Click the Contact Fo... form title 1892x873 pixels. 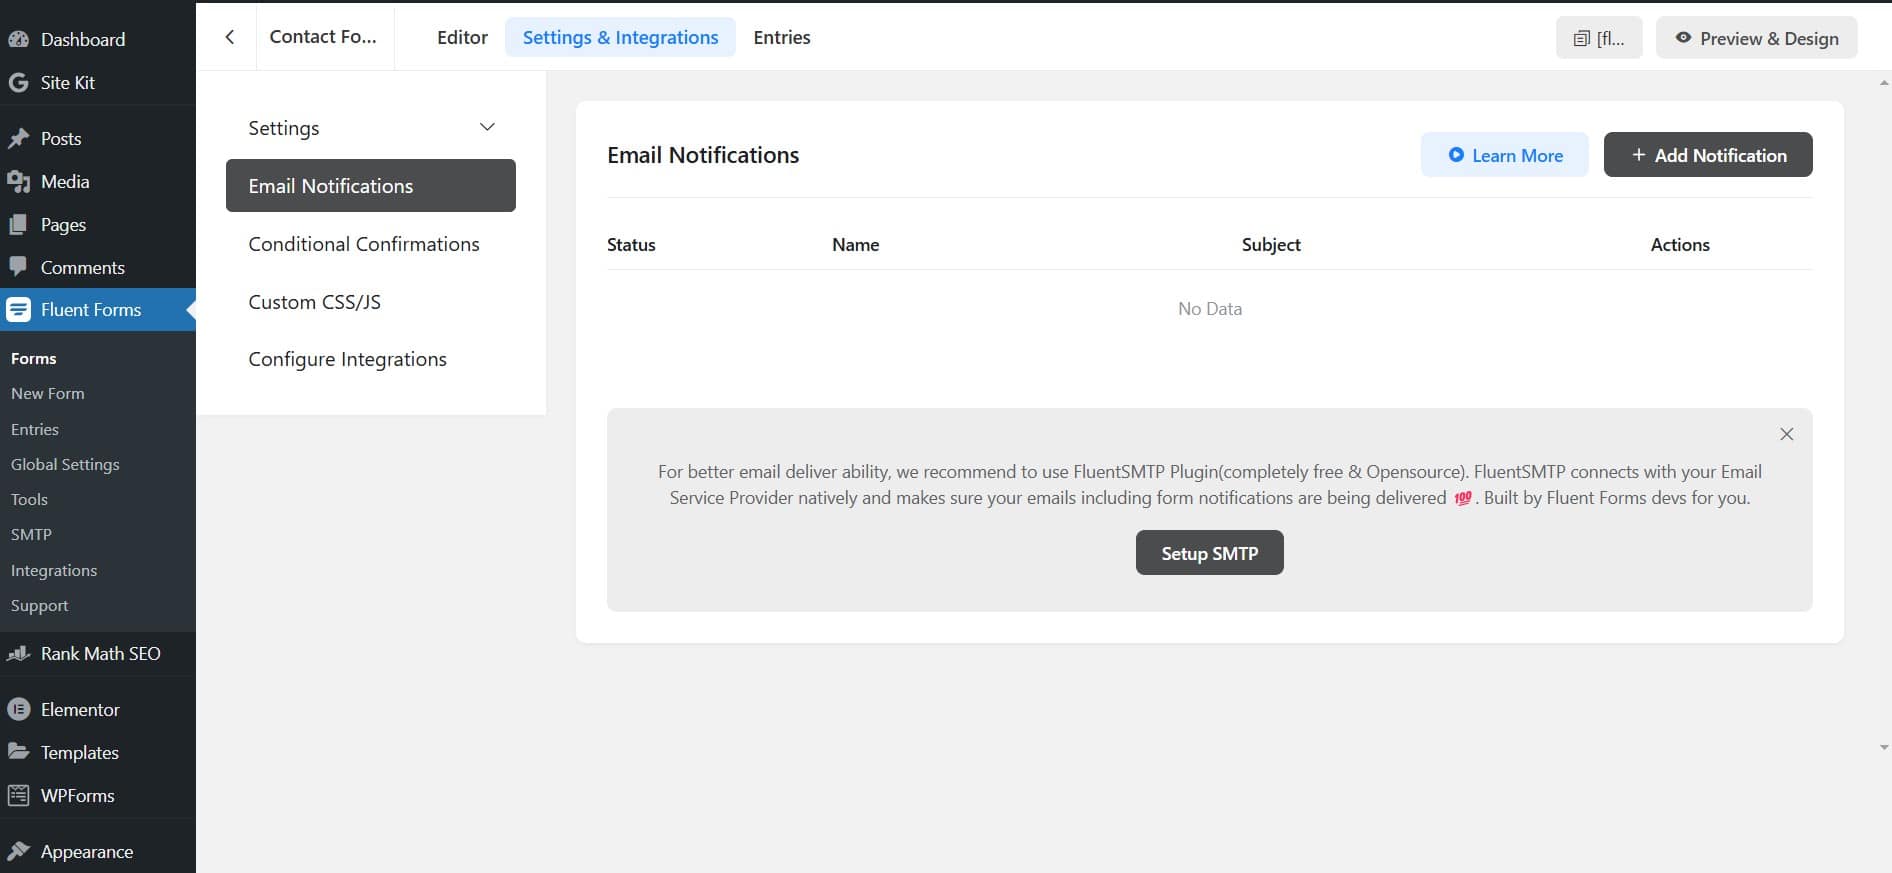coord(323,37)
